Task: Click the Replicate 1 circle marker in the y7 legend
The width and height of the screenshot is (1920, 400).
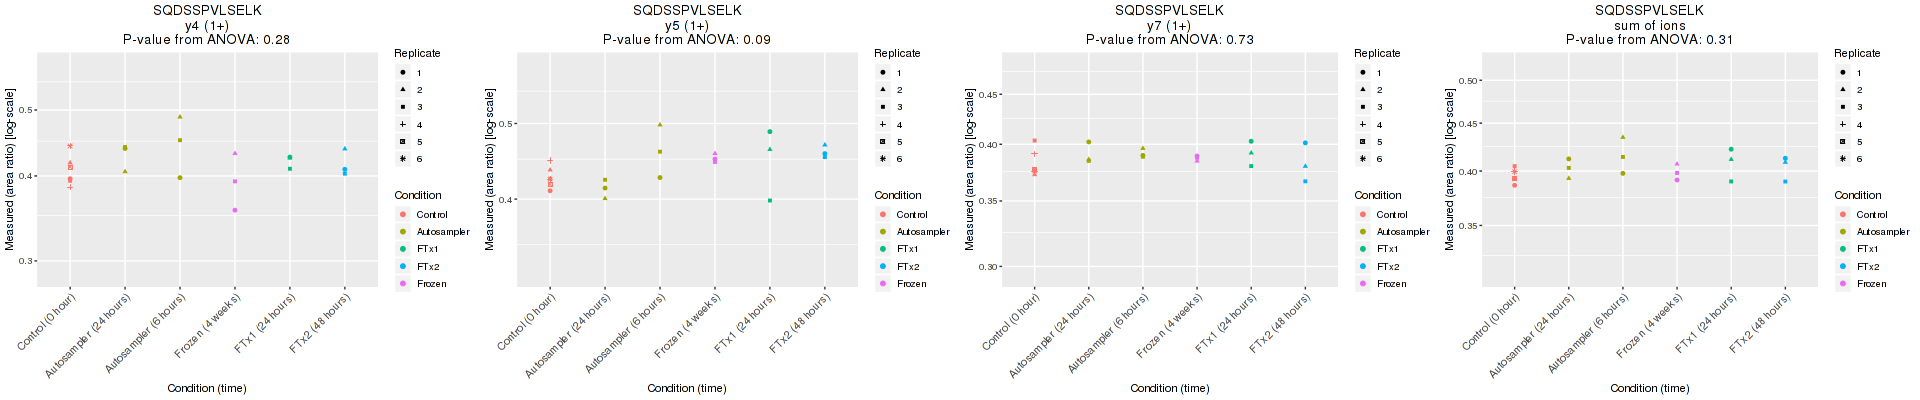Action: point(1362,73)
